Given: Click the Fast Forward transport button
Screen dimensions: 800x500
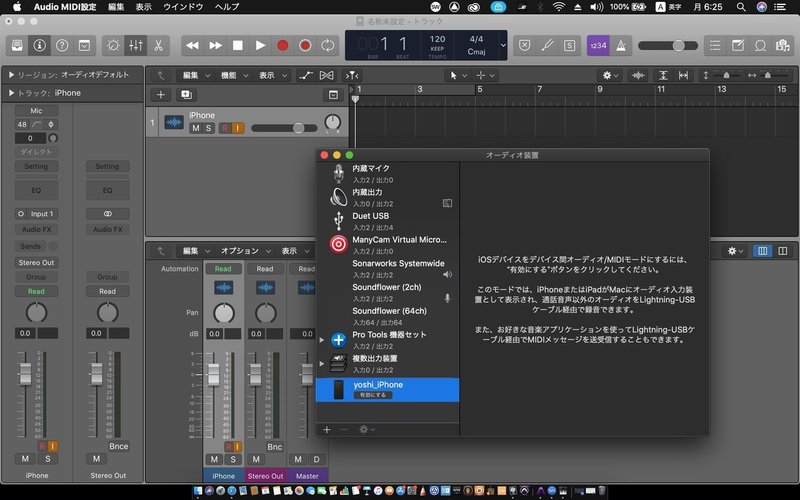Looking at the screenshot, I should click(x=215, y=45).
